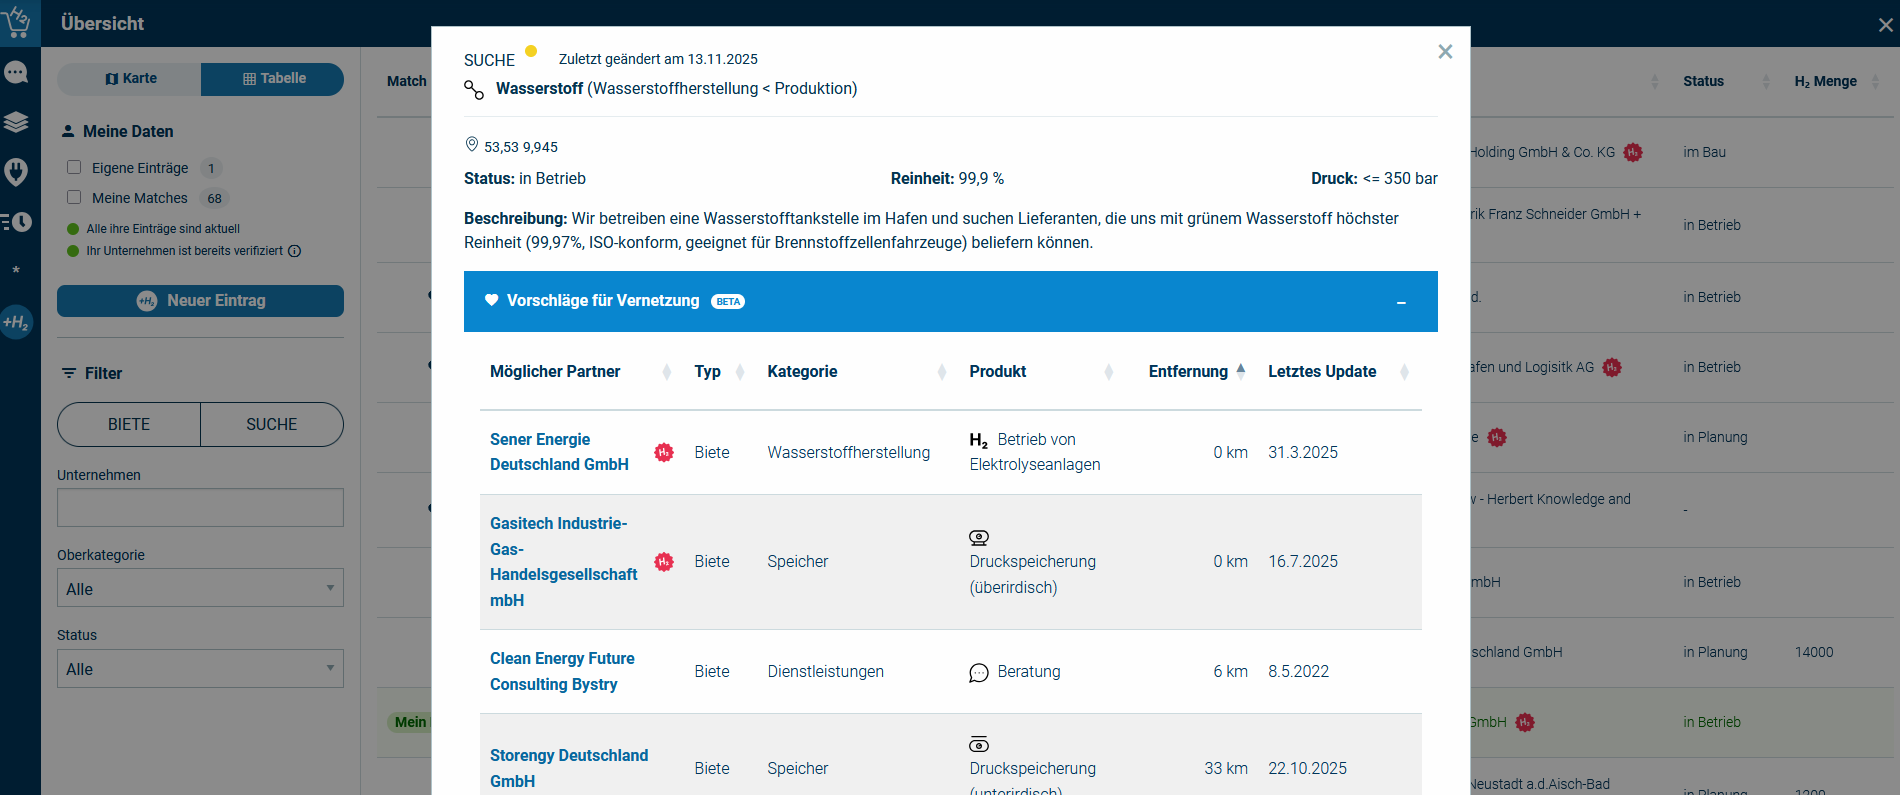Open the chat messages sidebar icon
This screenshot has height=795, width=1900.
16,73
